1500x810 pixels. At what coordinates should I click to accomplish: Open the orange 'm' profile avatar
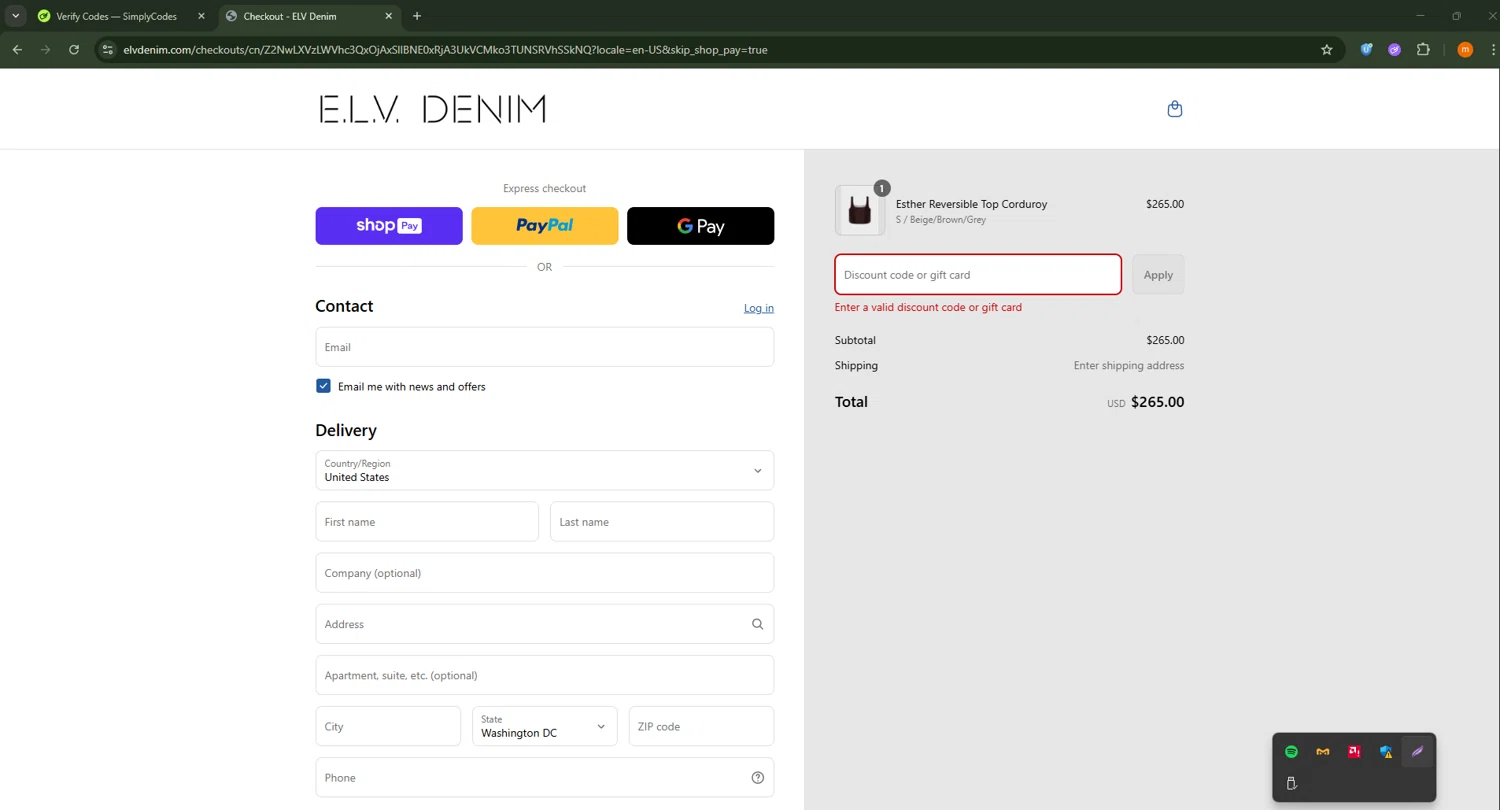point(1465,49)
